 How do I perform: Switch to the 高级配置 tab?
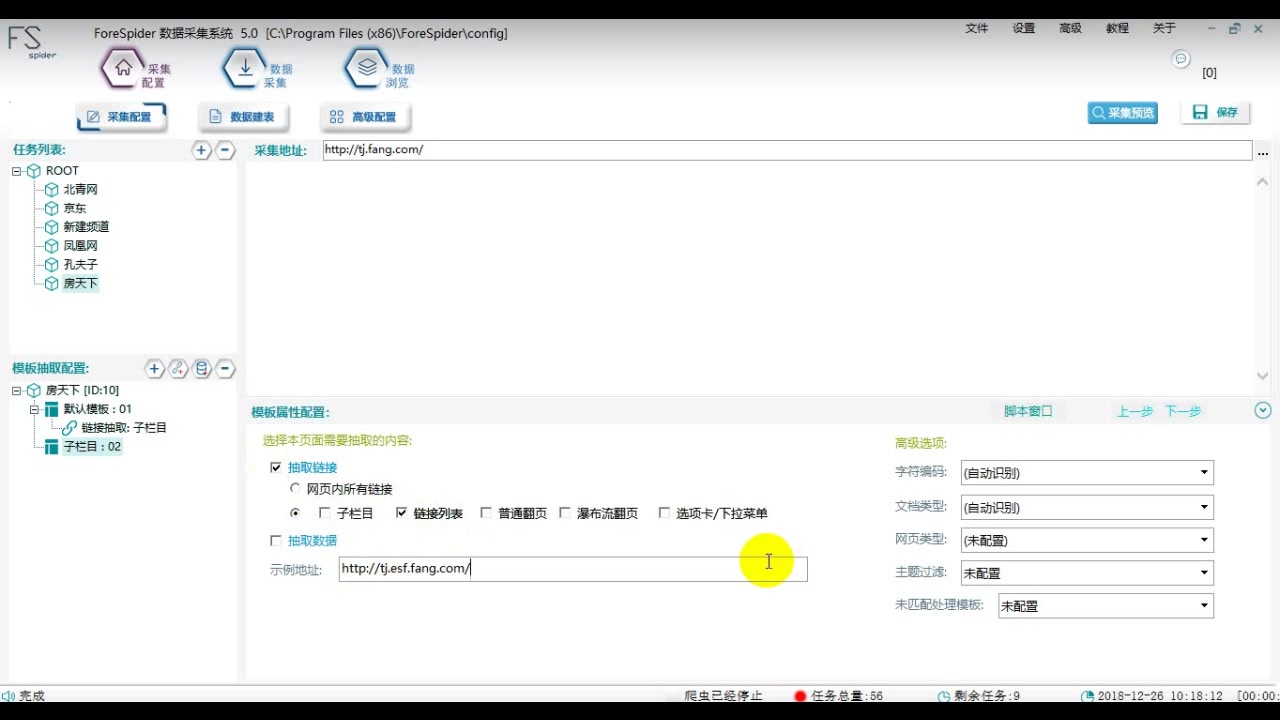365,117
